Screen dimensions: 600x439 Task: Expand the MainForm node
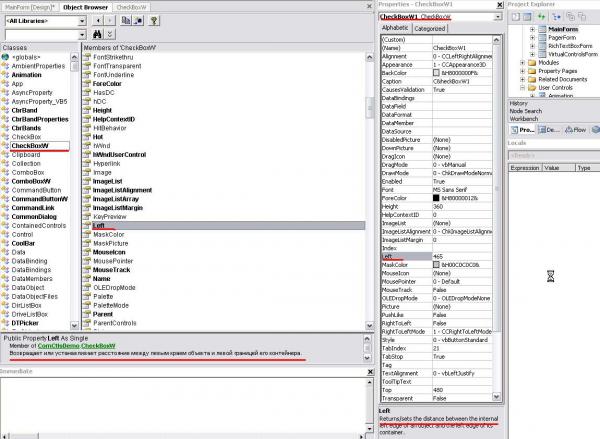point(532,29)
